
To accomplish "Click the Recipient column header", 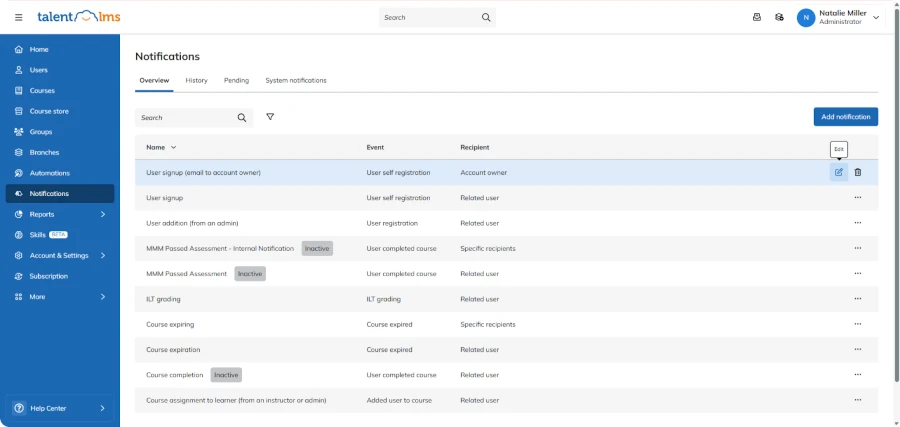I will [475, 147].
